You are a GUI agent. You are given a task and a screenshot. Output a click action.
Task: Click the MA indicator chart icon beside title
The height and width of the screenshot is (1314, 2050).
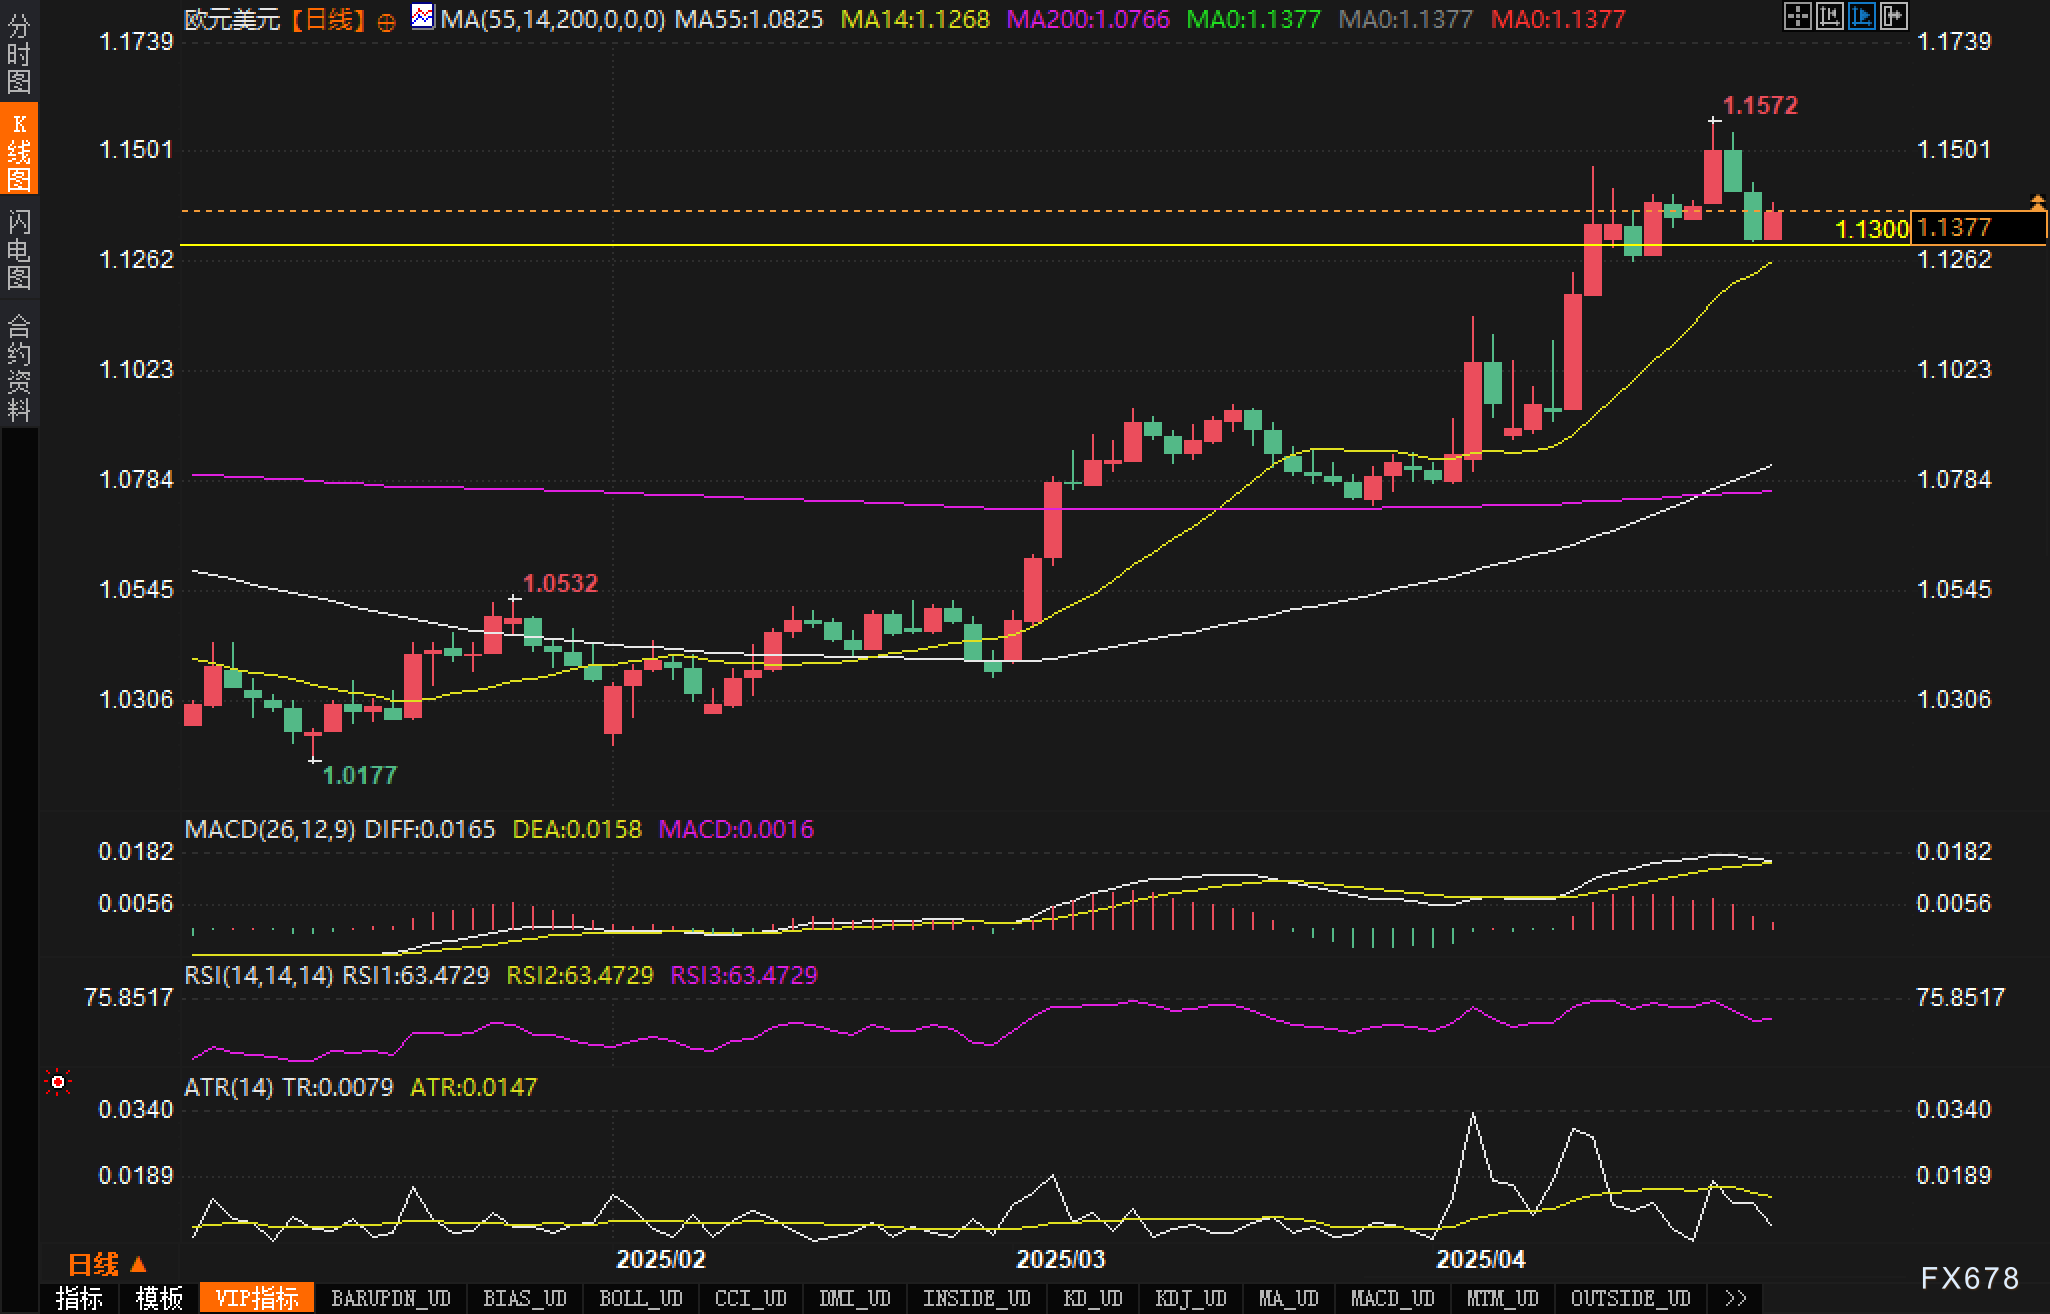click(x=423, y=17)
